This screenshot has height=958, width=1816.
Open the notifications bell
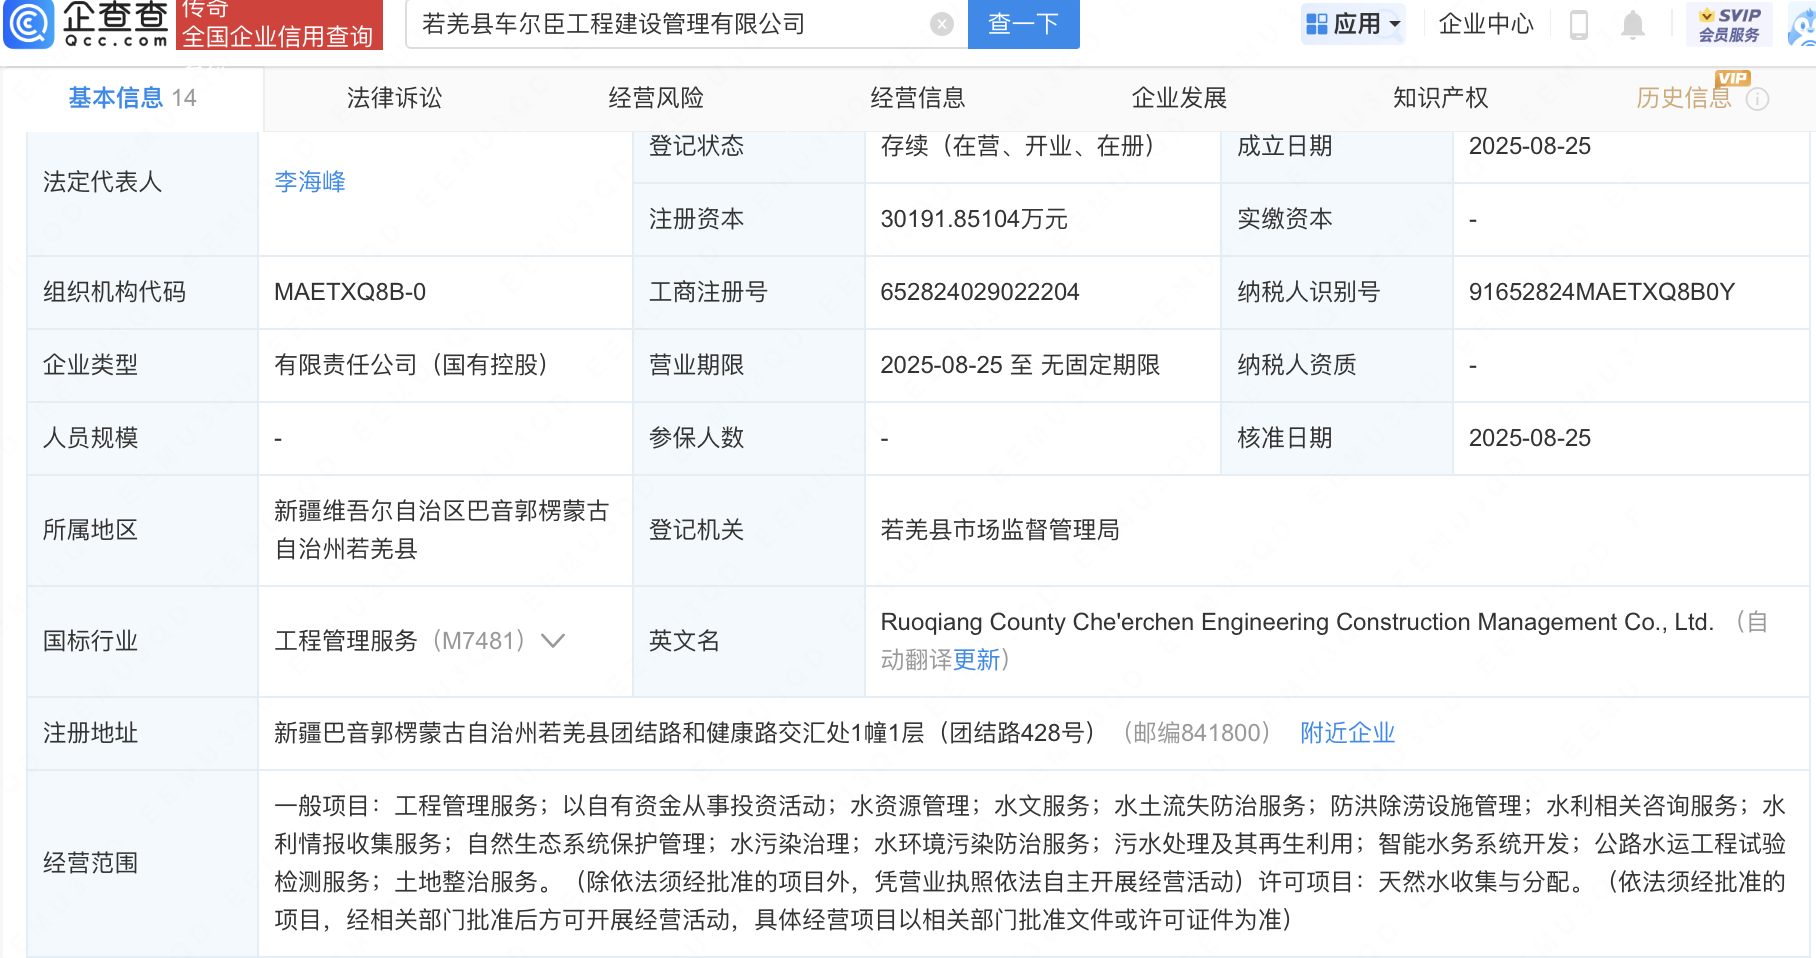1632,24
